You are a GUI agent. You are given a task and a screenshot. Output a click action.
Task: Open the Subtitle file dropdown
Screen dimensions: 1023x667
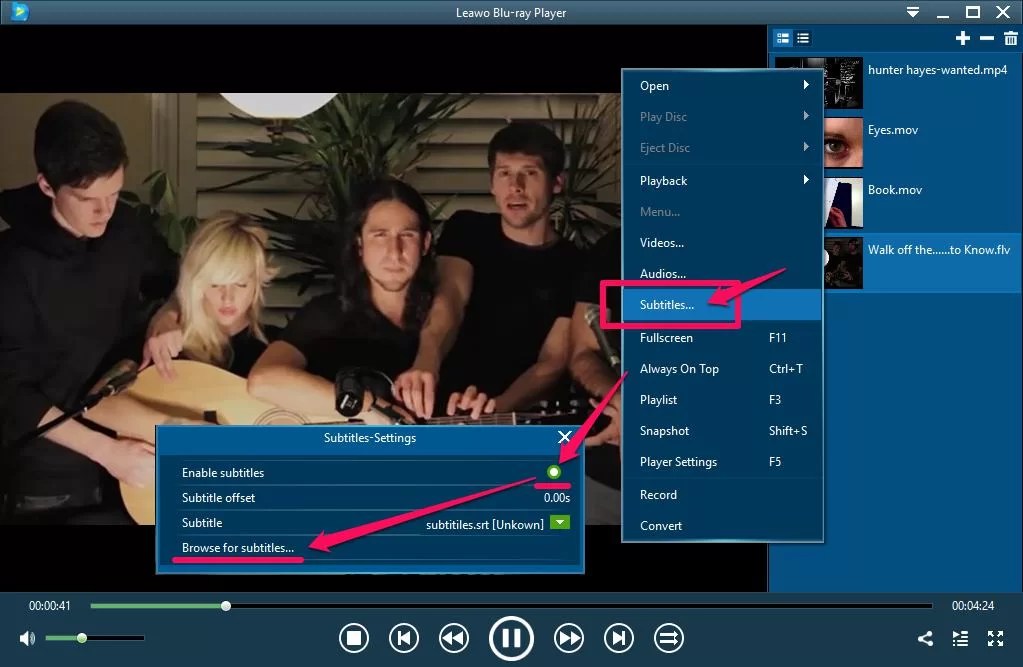[559, 521]
